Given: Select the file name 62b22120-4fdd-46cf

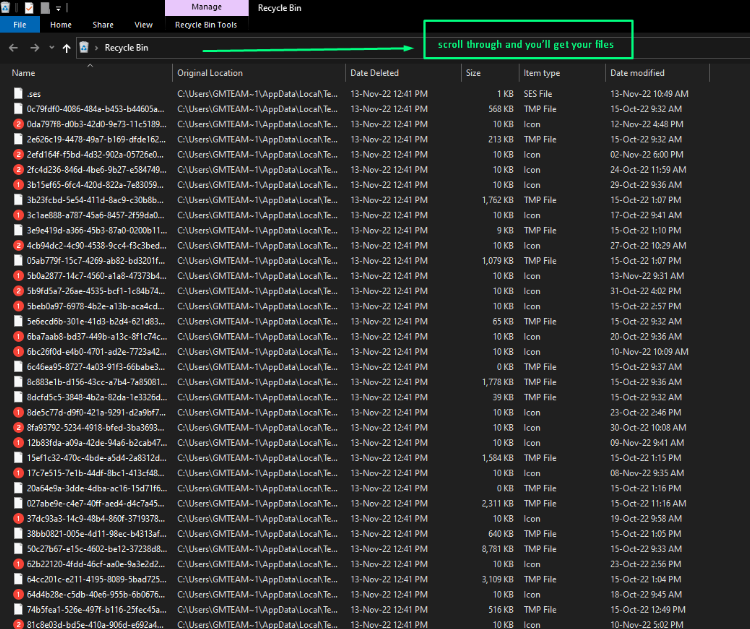Looking at the screenshot, I should click(x=97, y=564).
